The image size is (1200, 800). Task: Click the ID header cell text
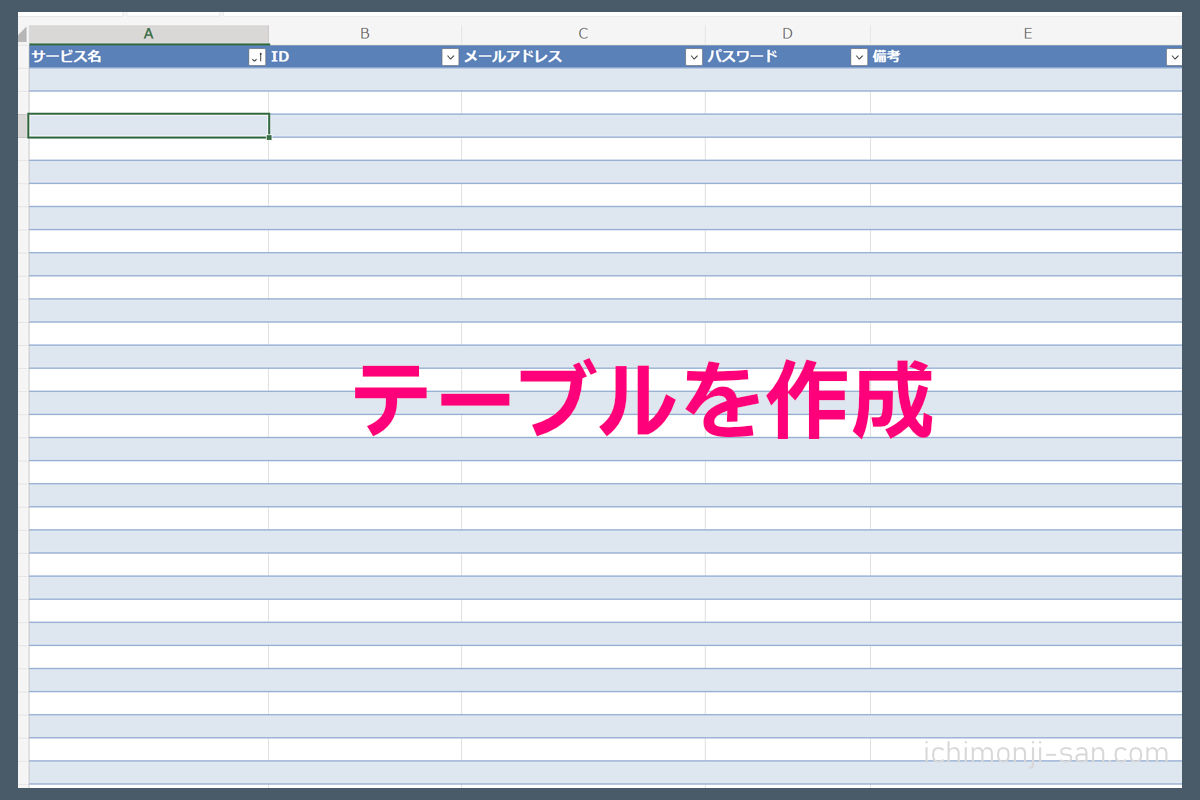(x=280, y=57)
